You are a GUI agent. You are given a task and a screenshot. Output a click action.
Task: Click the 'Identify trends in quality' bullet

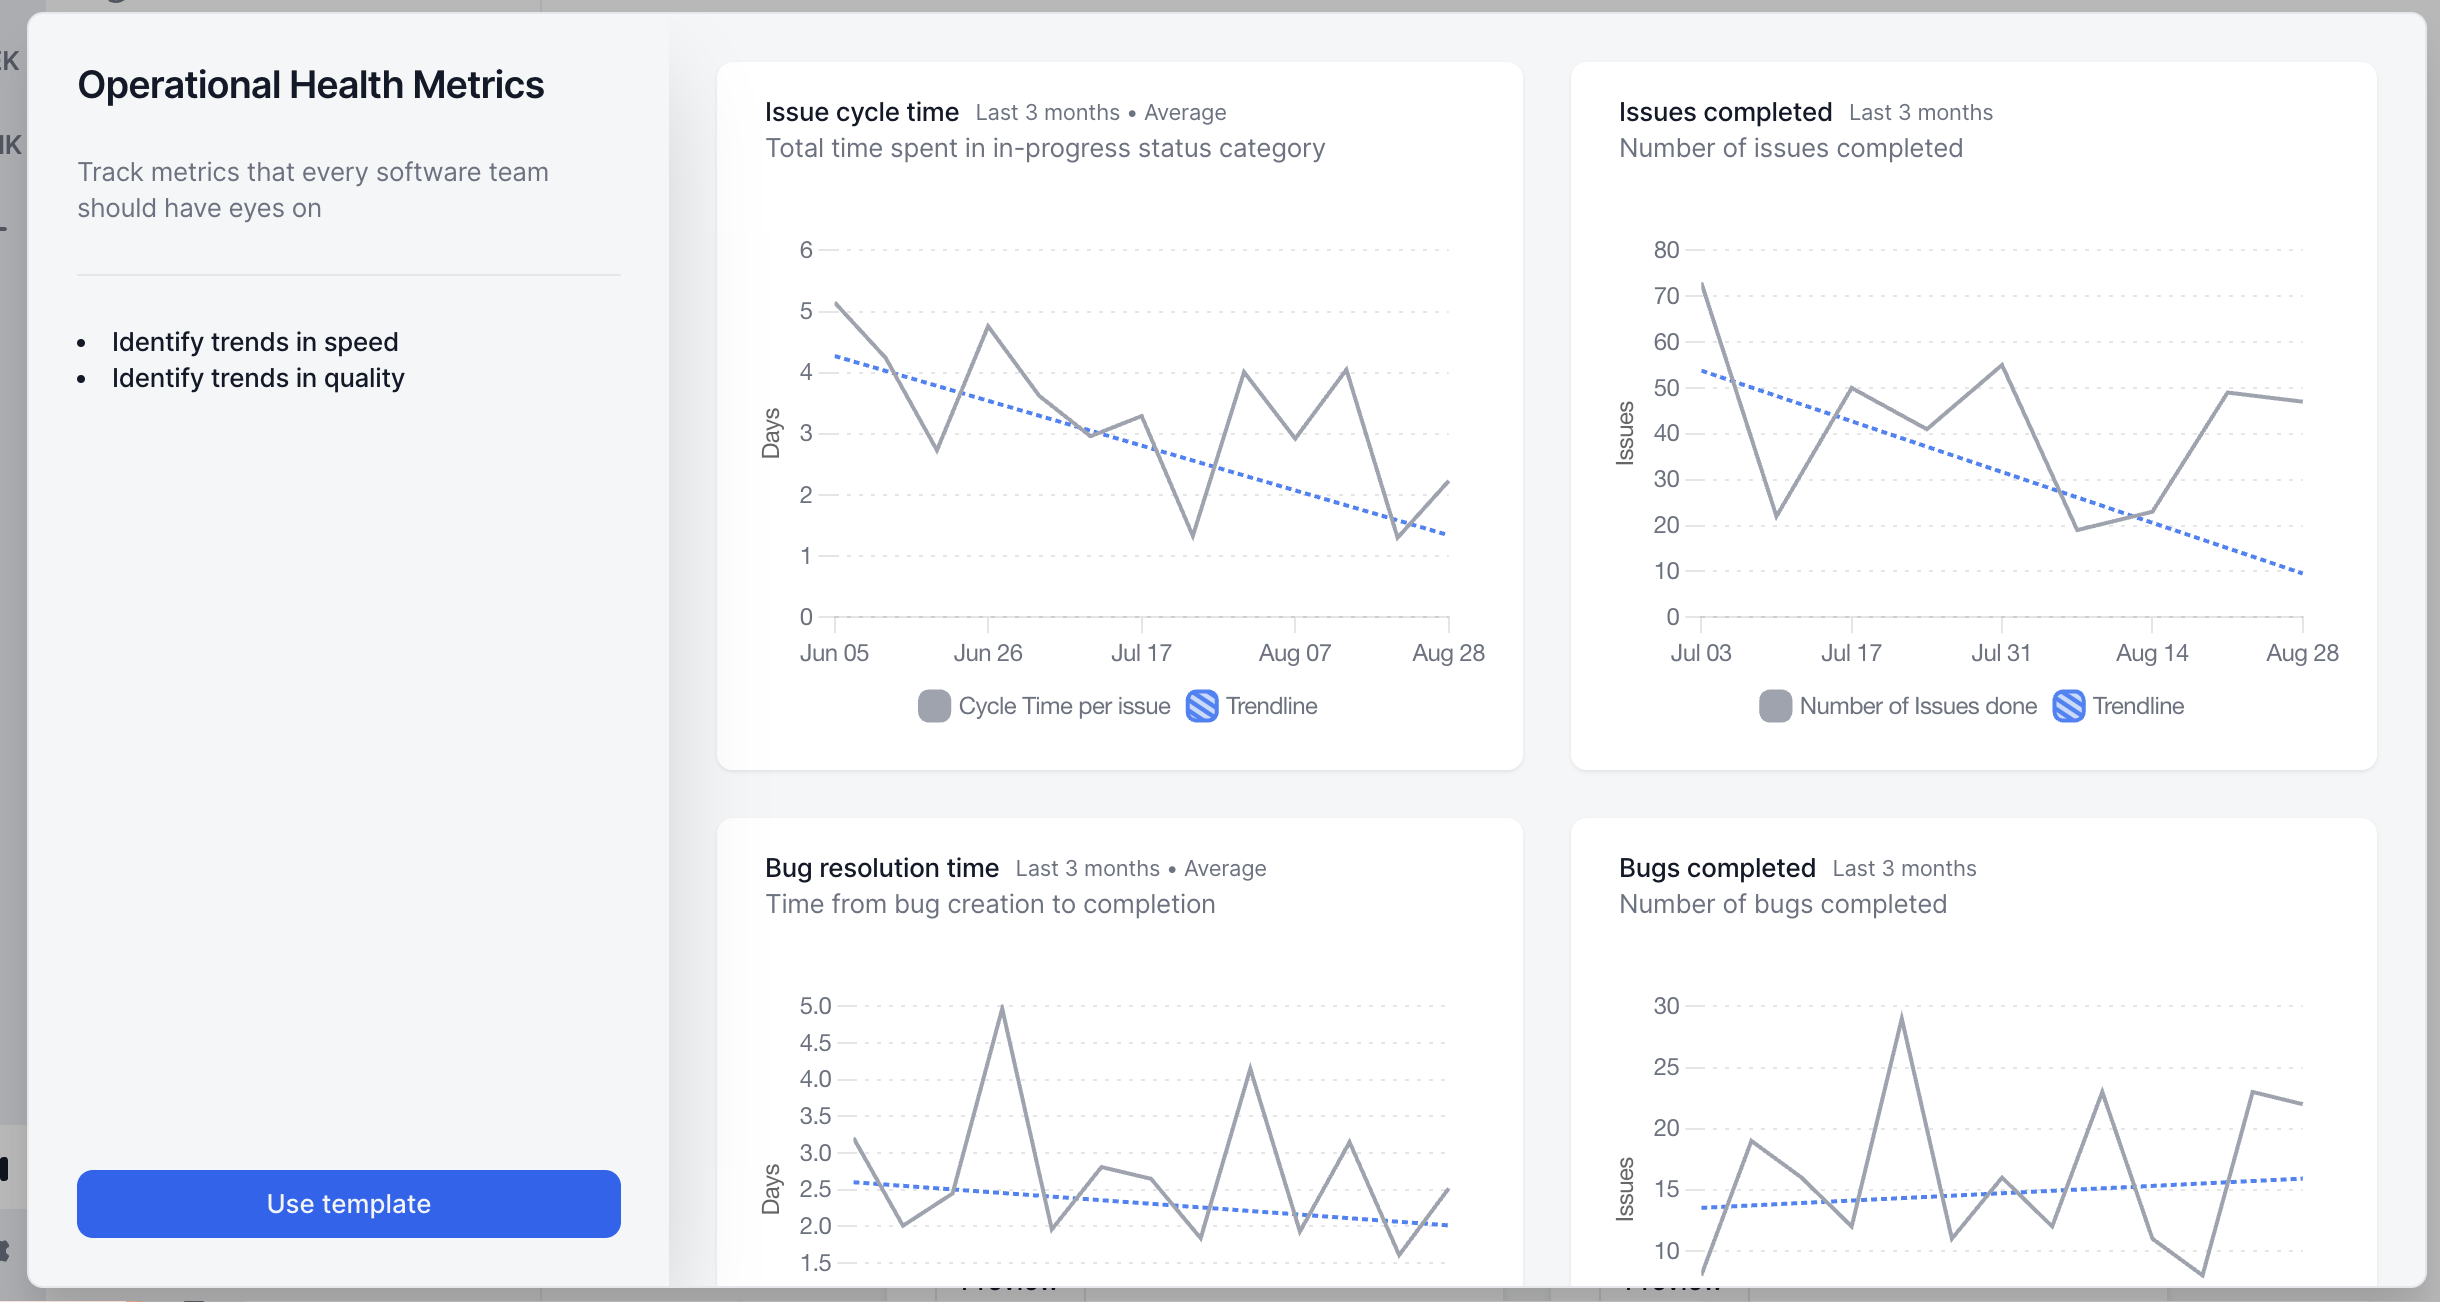tap(258, 378)
